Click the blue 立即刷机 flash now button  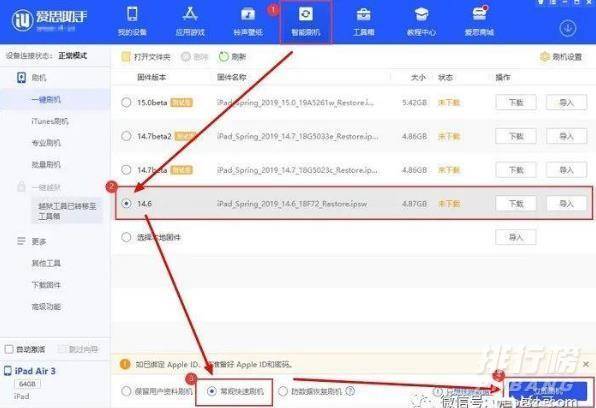click(x=548, y=391)
